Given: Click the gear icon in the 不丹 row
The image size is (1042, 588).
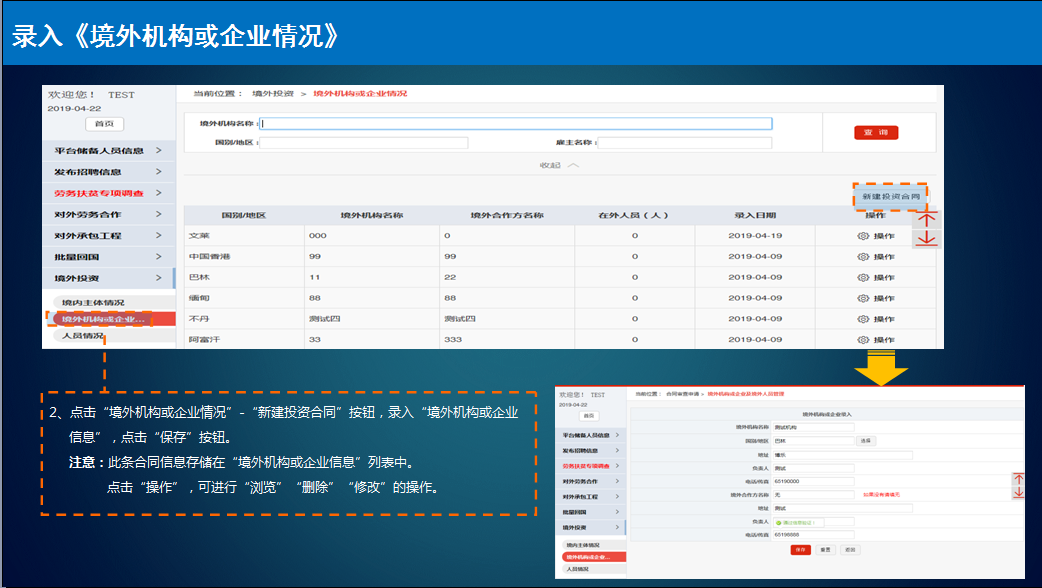Looking at the screenshot, I should coord(863,319).
